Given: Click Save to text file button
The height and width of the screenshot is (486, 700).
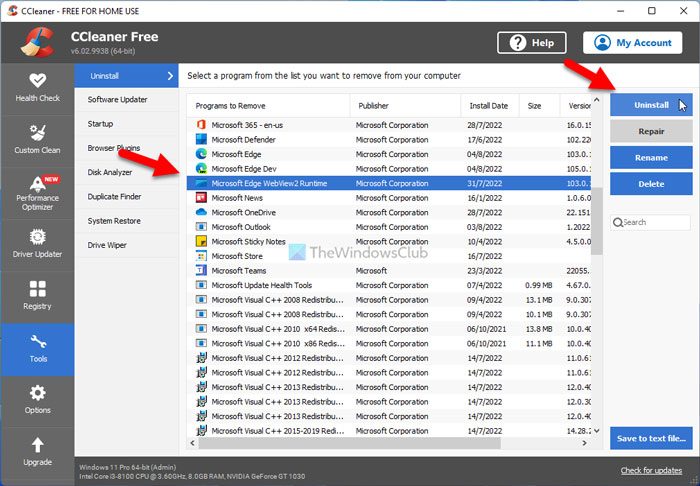Looking at the screenshot, I should [x=651, y=438].
